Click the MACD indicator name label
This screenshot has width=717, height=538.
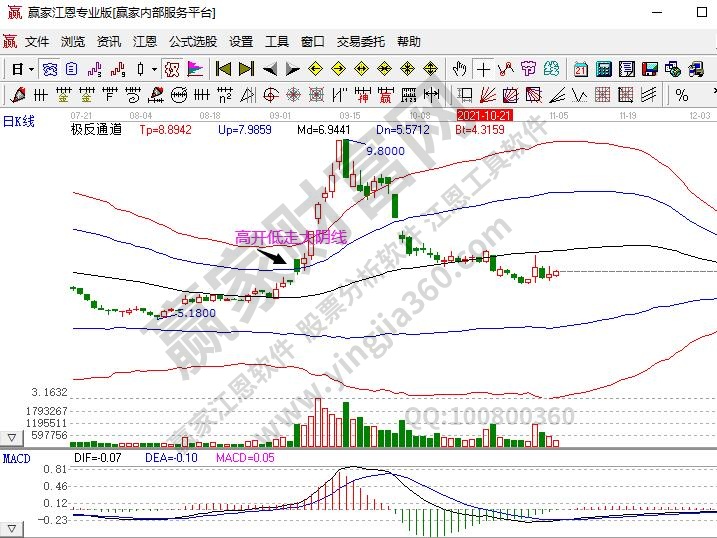[x=15, y=458]
